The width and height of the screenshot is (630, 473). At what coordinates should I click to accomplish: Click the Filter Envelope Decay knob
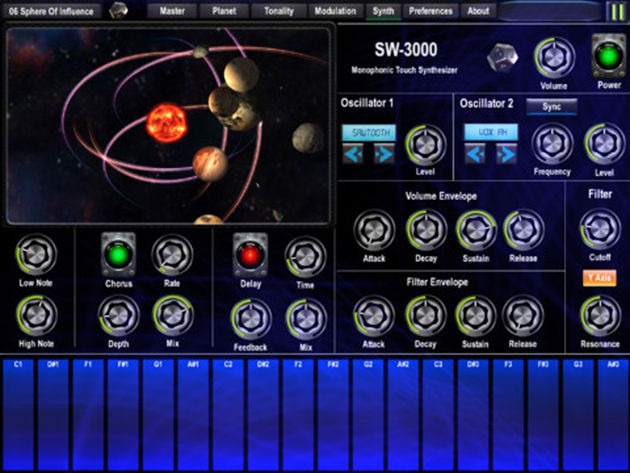click(425, 316)
